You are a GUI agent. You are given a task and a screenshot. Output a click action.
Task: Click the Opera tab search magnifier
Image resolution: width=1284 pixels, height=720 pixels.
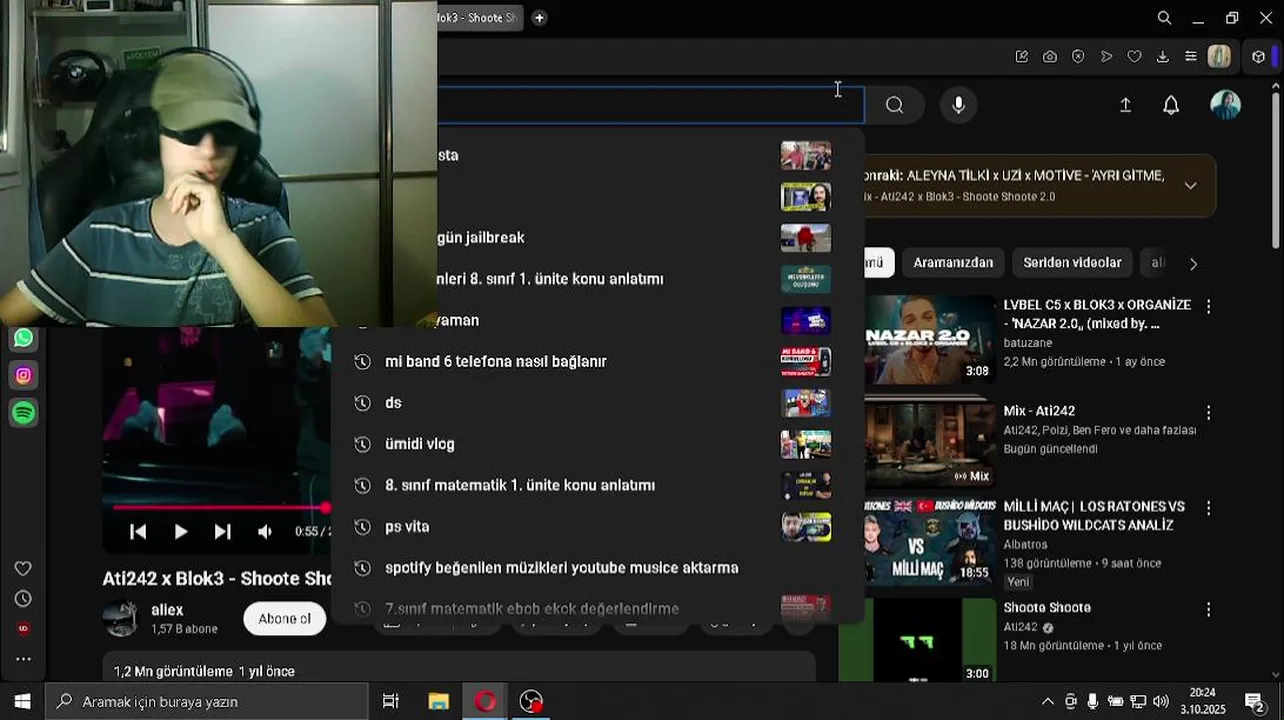coord(1164,18)
